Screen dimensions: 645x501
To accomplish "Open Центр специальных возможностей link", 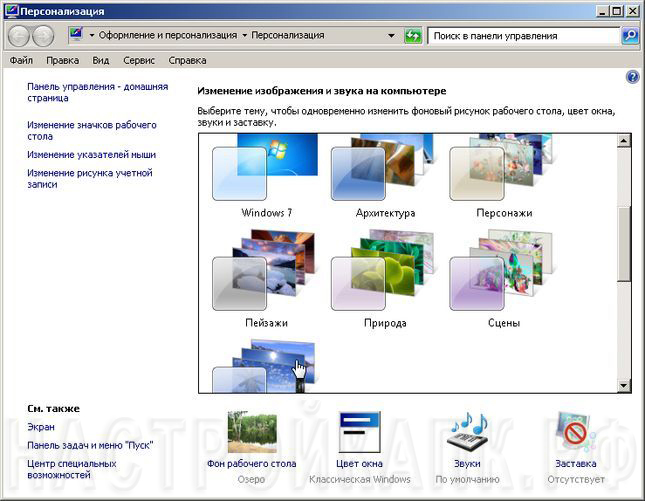I will [x=72, y=469].
